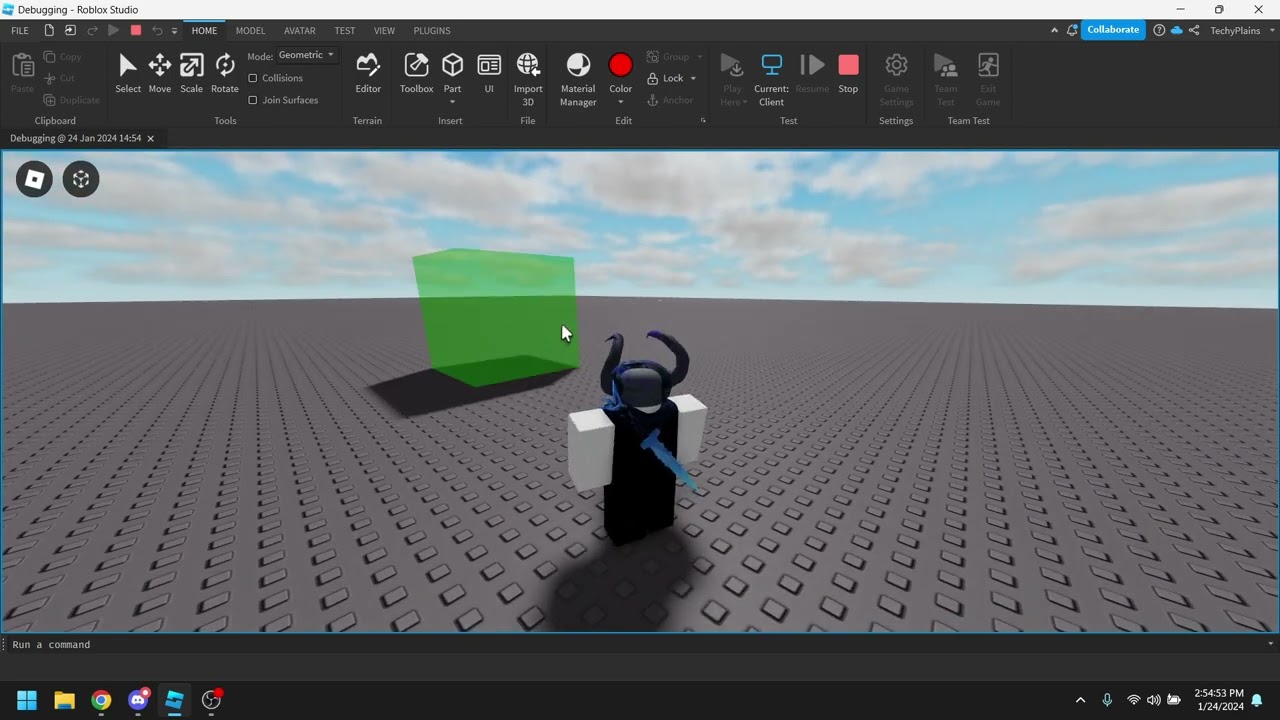Open the PLUGINS ribbon tab
The image size is (1280, 720).
[432, 31]
